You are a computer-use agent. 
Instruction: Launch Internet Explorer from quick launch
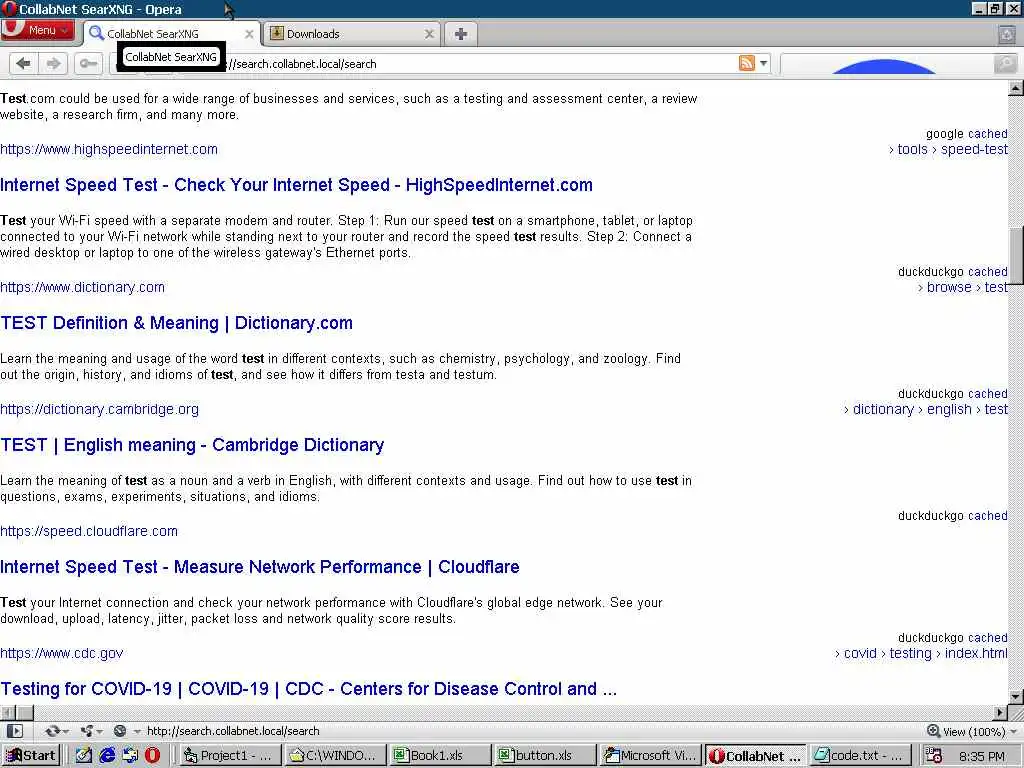click(x=107, y=756)
